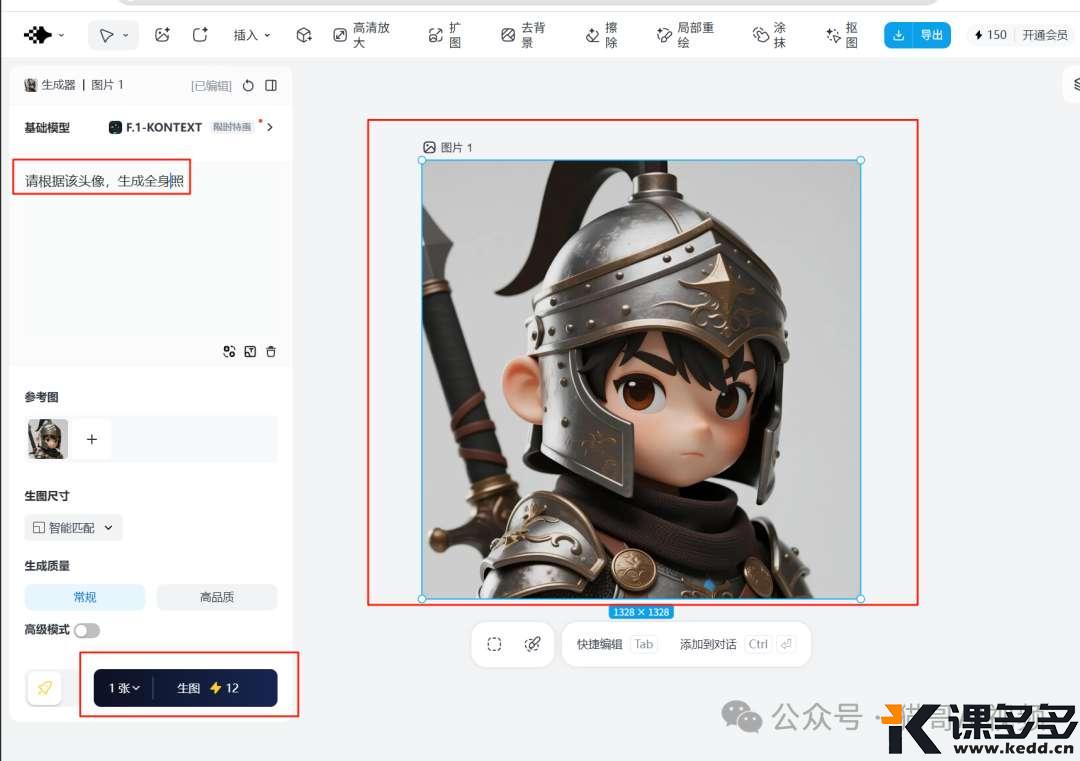
Task: Select the 抠图 cutout tool
Action: tap(842, 35)
